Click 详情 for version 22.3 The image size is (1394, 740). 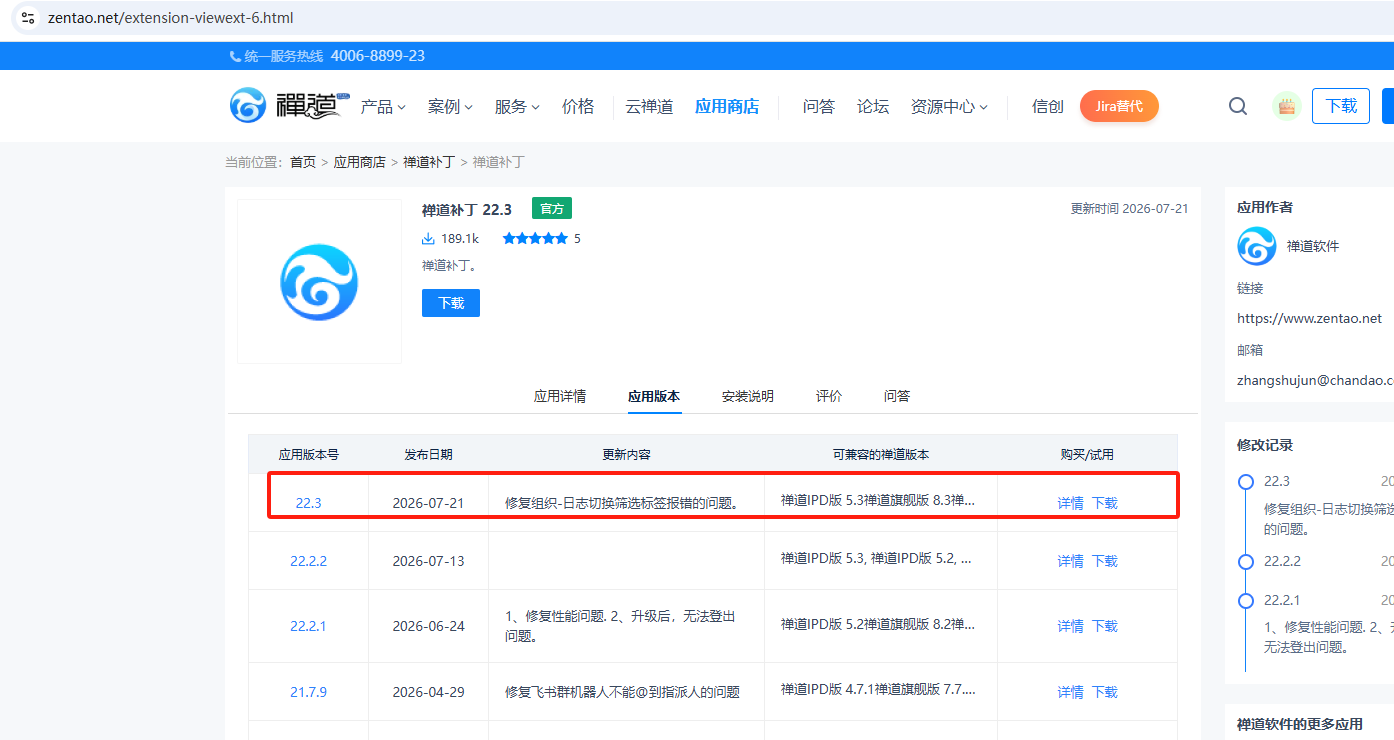[x=1071, y=503]
